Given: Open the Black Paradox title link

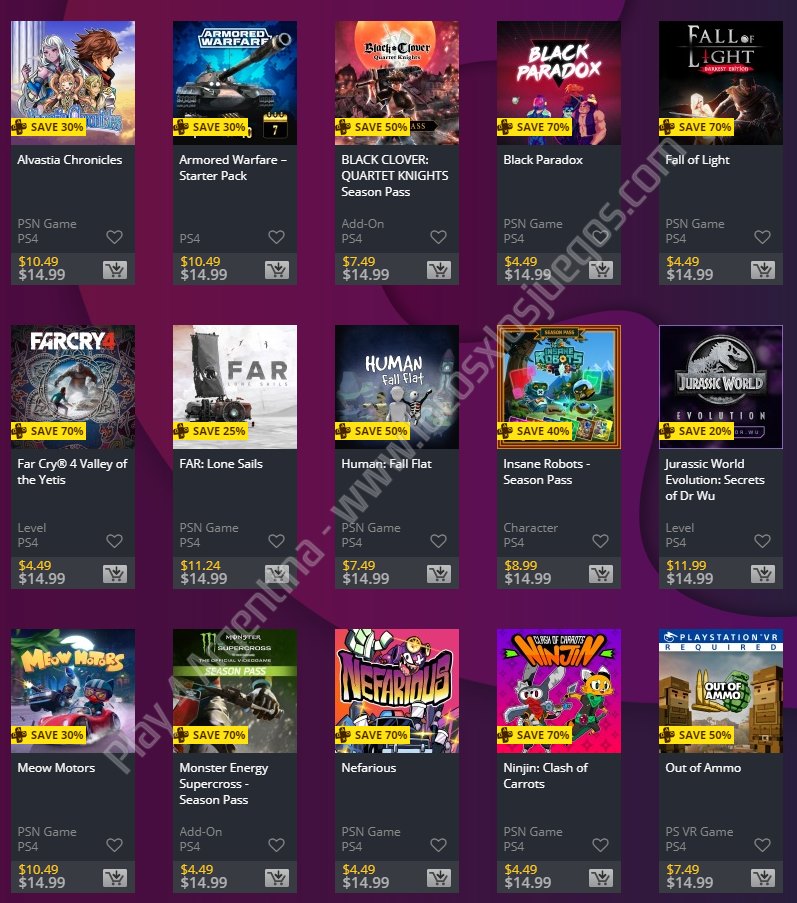Looking at the screenshot, I should [x=543, y=160].
